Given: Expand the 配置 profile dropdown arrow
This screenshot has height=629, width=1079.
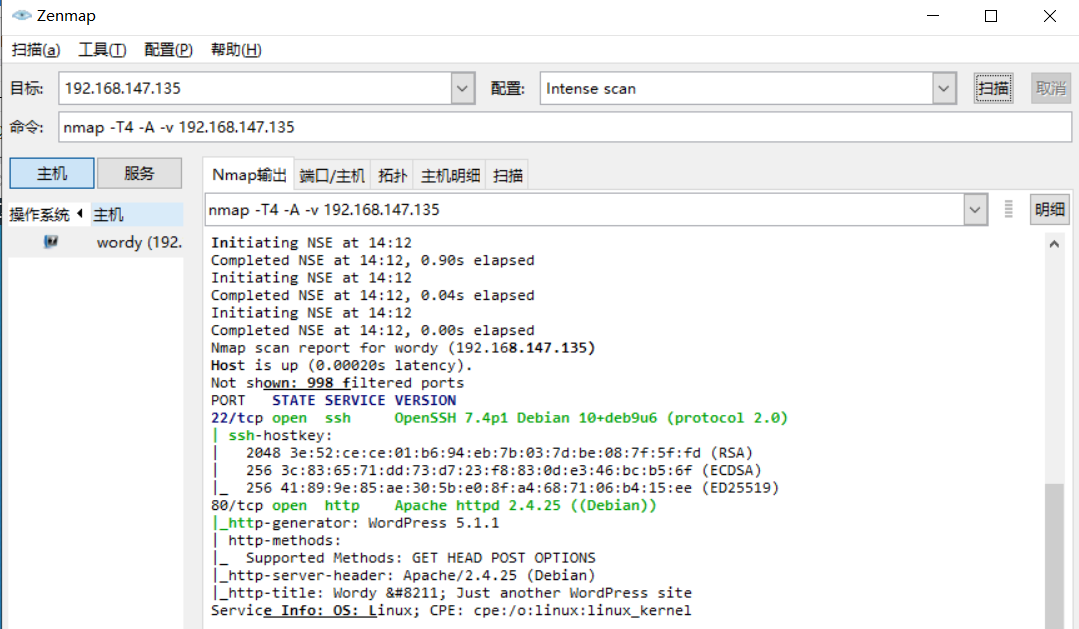Looking at the screenshot, I should pos(943,88).
